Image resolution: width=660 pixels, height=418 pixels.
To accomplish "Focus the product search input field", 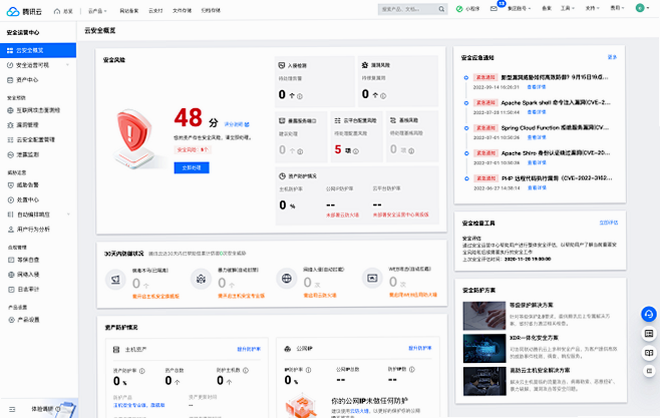I will pyautogui.click(x=407, y=9).
